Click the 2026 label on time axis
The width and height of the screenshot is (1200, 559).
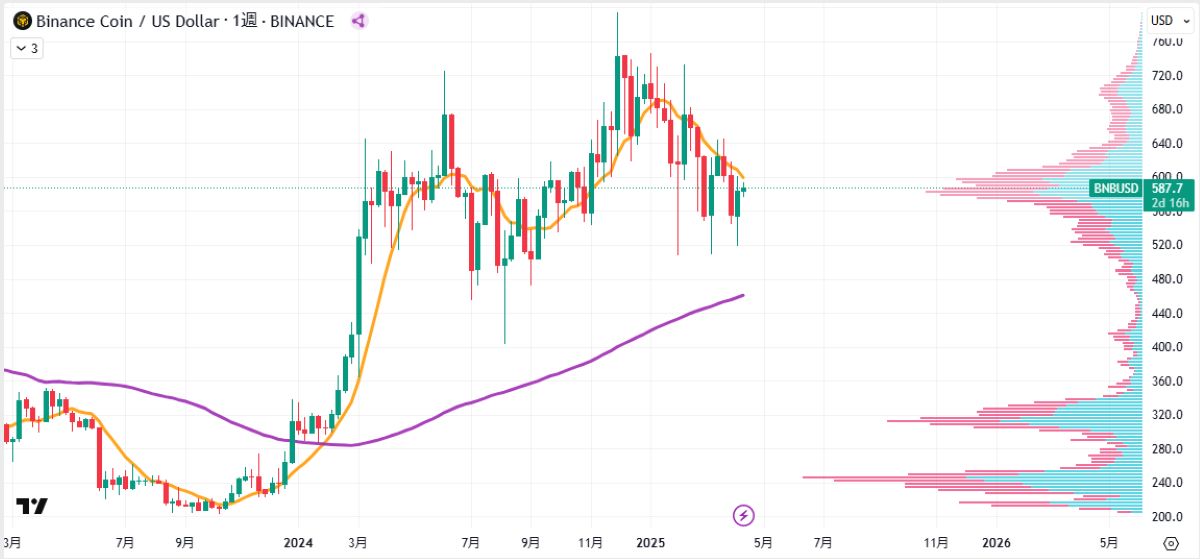996,543
